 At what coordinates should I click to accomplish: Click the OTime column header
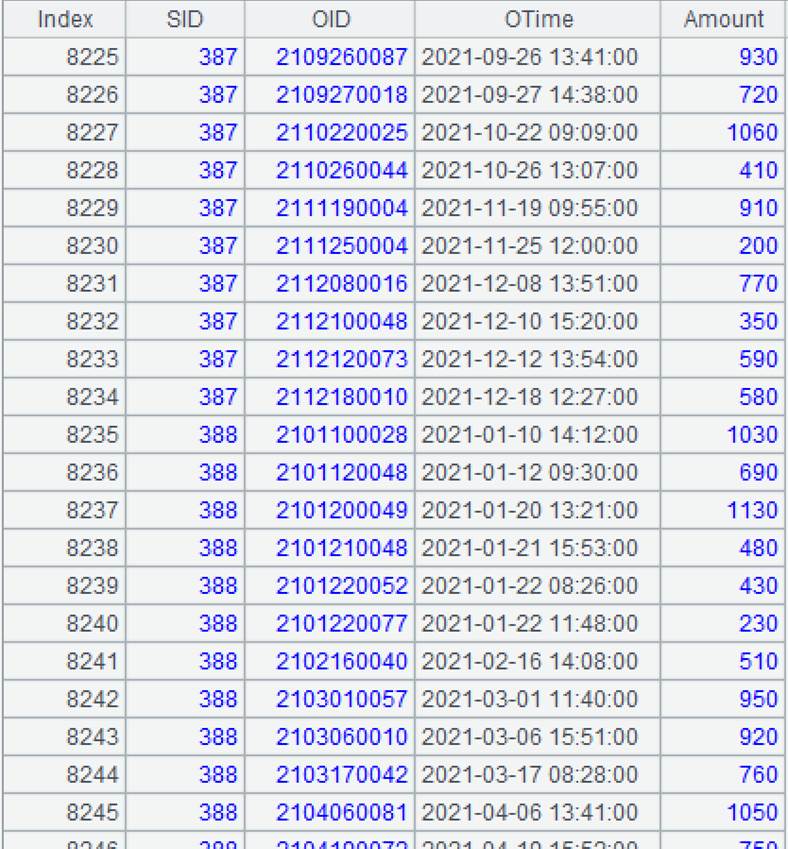[538, 19]
